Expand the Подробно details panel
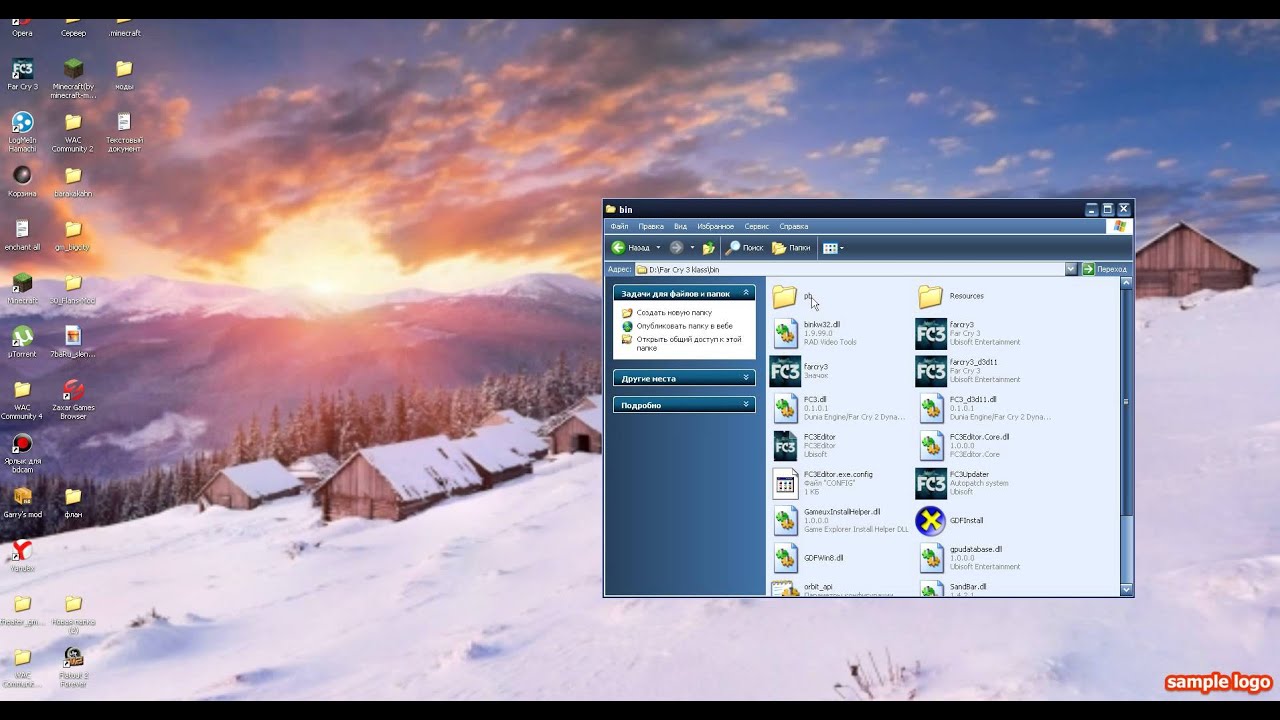The height and width of the screenshot is (720, 1280). (x=745, y=405)
